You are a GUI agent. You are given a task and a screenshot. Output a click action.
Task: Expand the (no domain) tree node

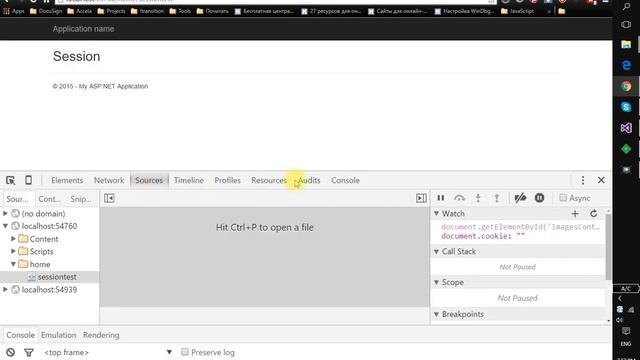[x=6, y=213]
